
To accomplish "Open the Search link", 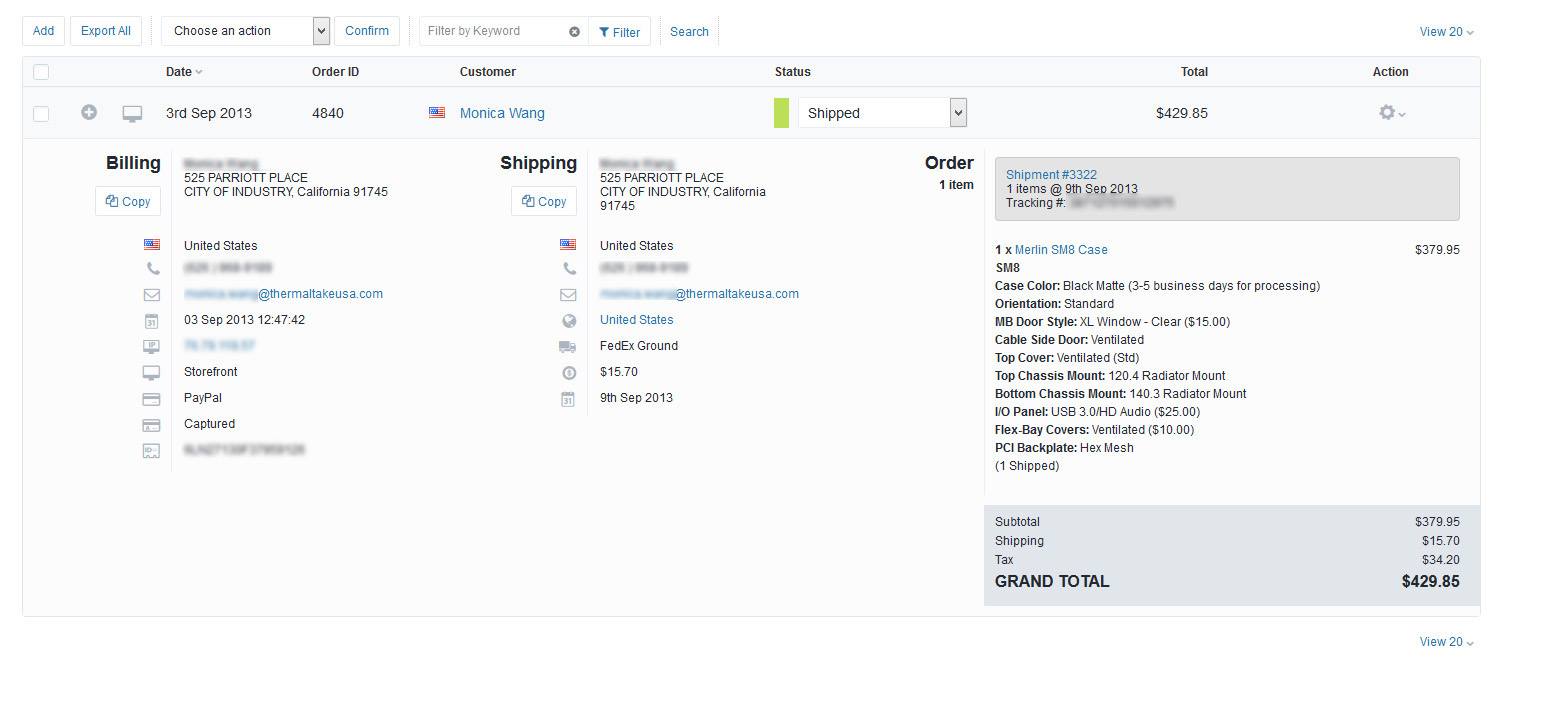I will coord(689,32).
